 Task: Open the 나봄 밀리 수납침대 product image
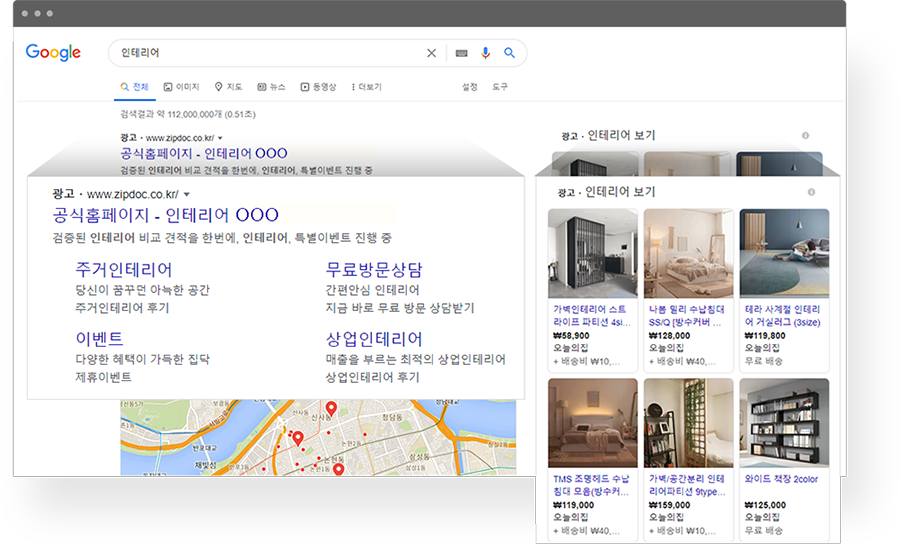688,253
